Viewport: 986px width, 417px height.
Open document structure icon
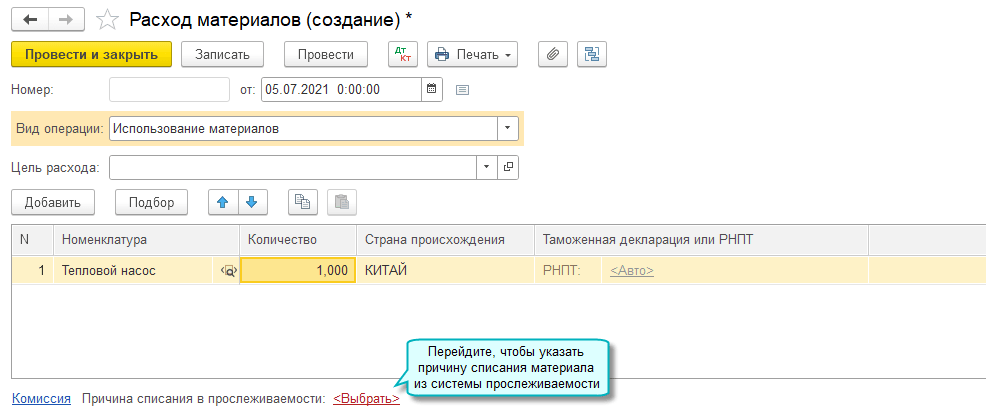(x=593, y=54)
